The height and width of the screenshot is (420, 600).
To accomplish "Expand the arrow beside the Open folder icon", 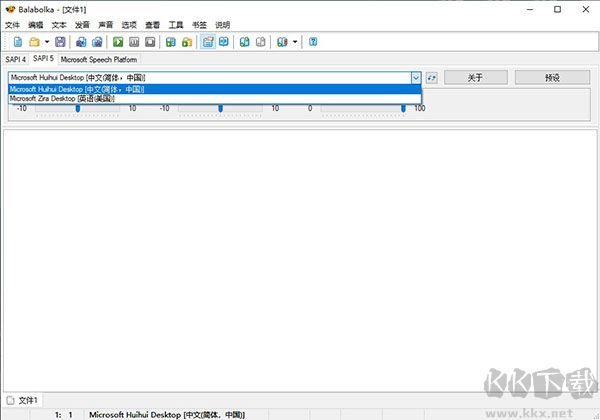I will click(47, 42).
